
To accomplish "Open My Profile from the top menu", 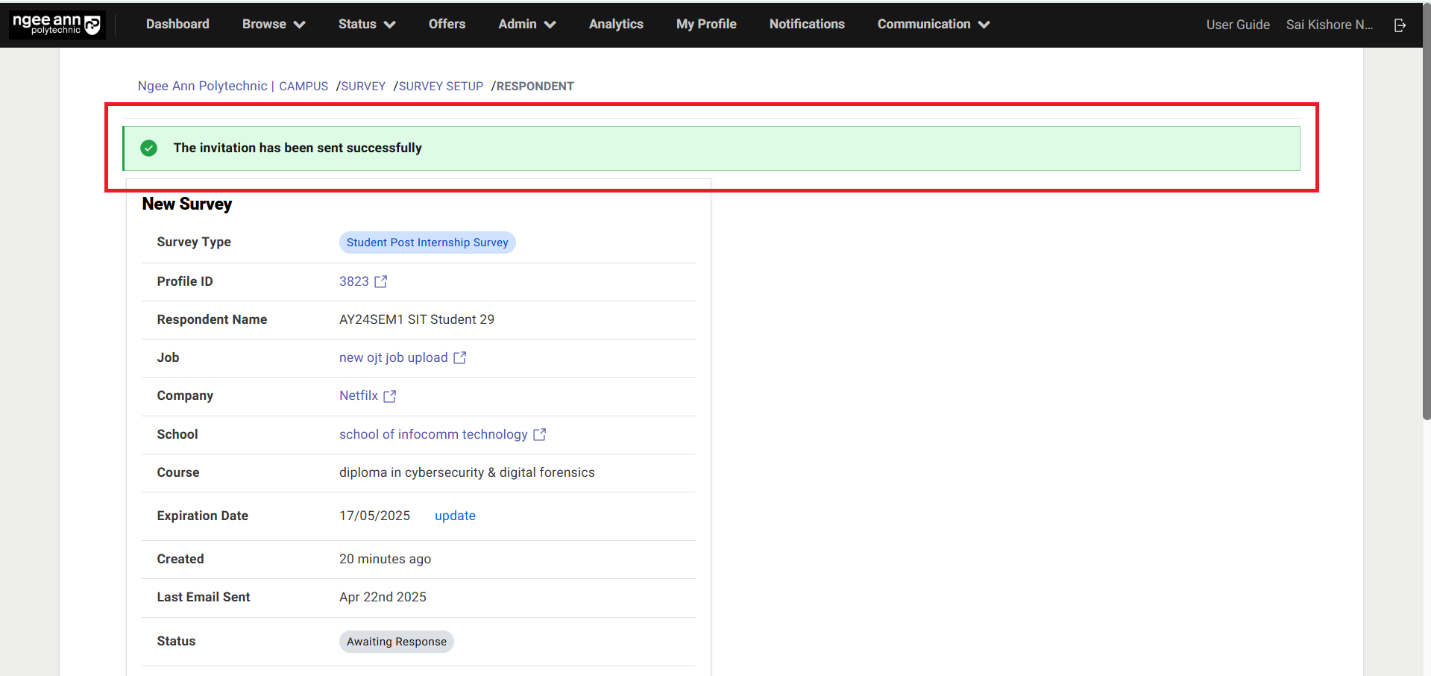I will [706, 24].
